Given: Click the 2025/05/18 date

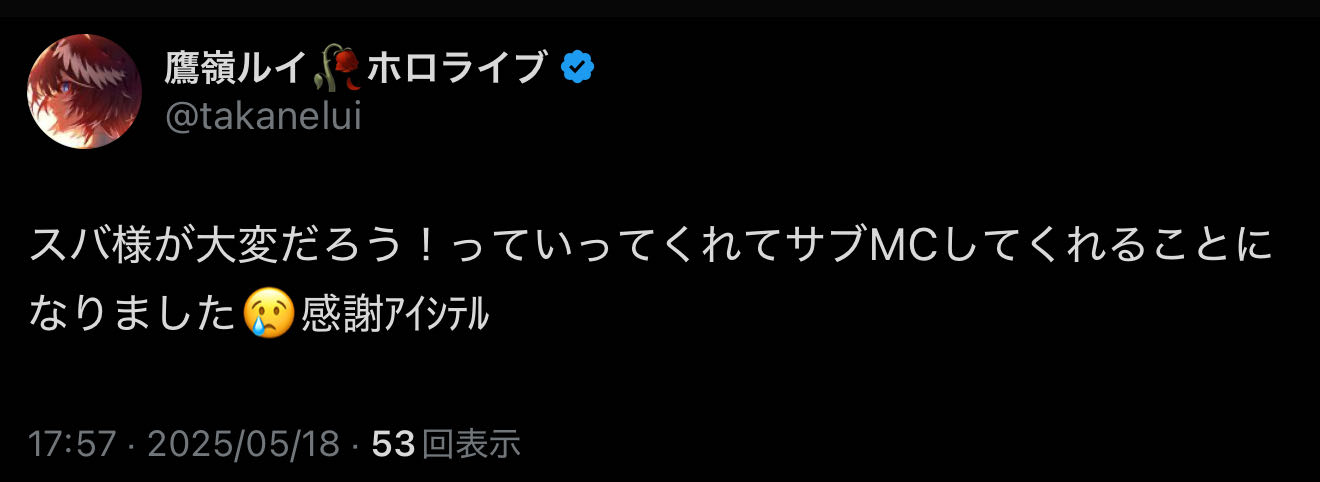Looking at the screenshot, I should [x=243, y=444].
